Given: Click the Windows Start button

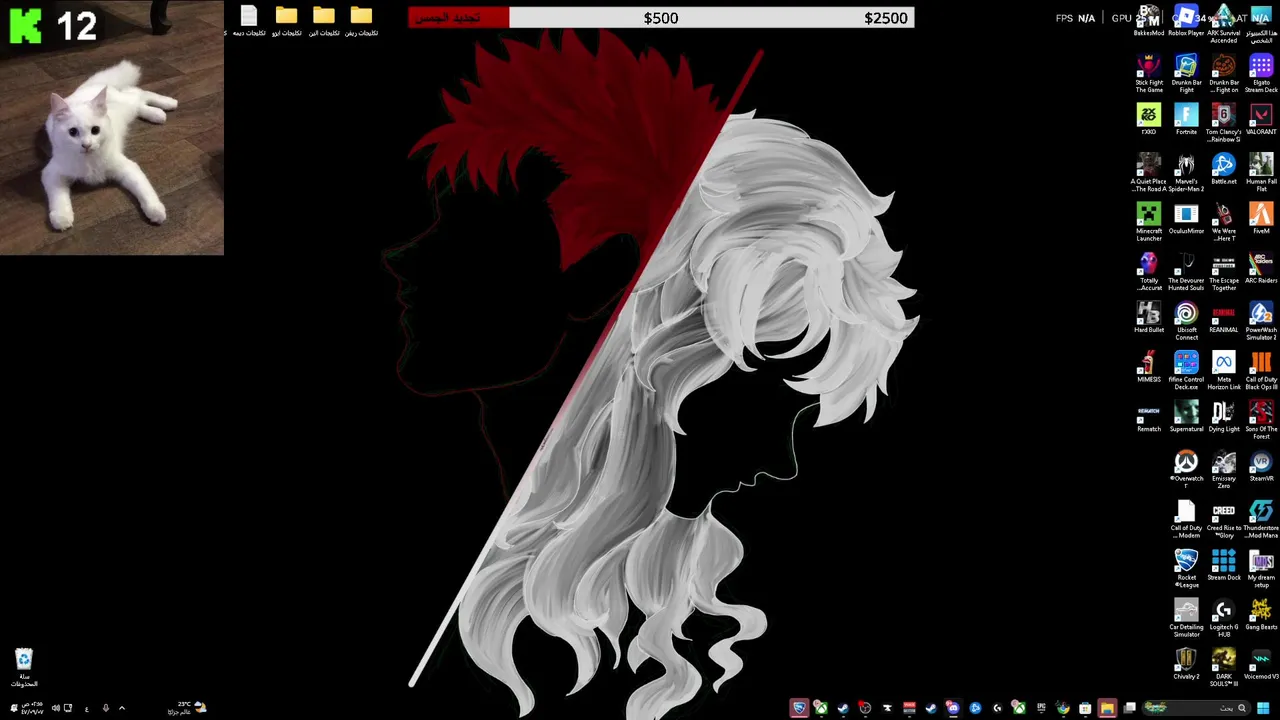Looking at the screenshot, I should point(1263,708).
